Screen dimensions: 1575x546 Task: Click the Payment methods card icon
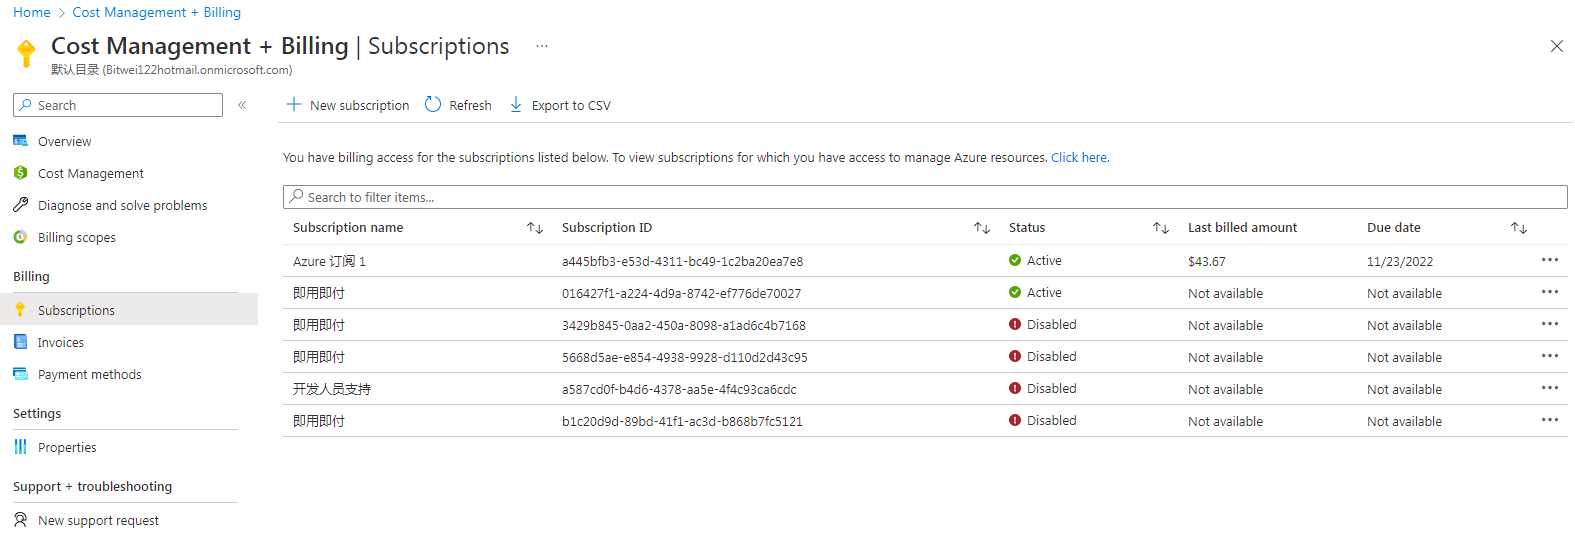20,374
